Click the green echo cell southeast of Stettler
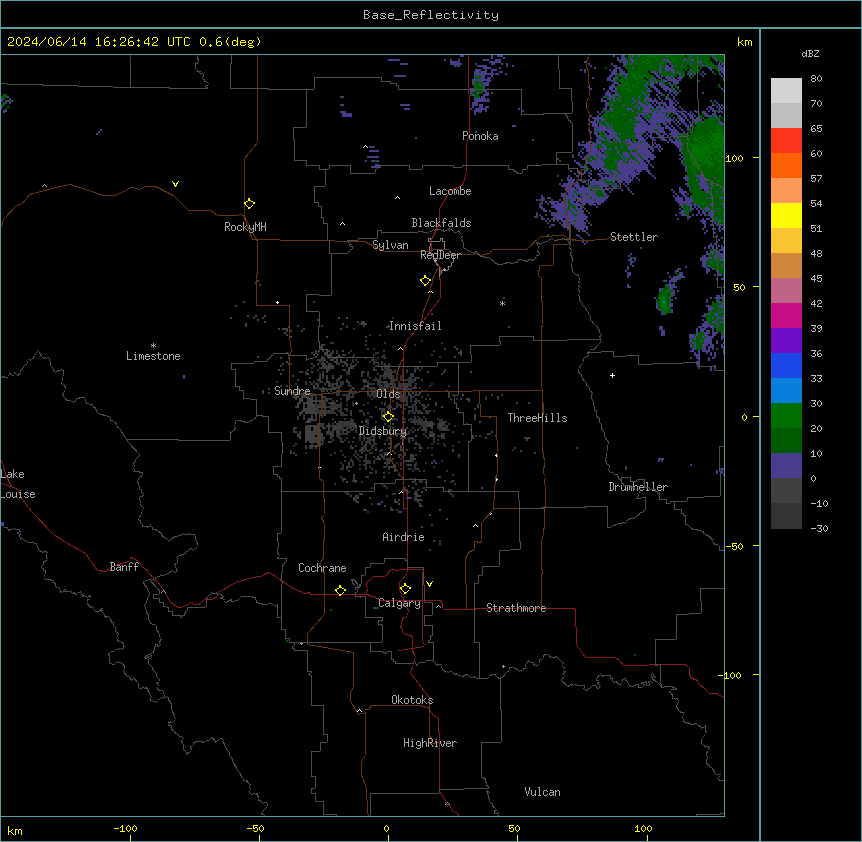Screen dimensions: 862x842 pyautogui.click(x=665, y=300)
